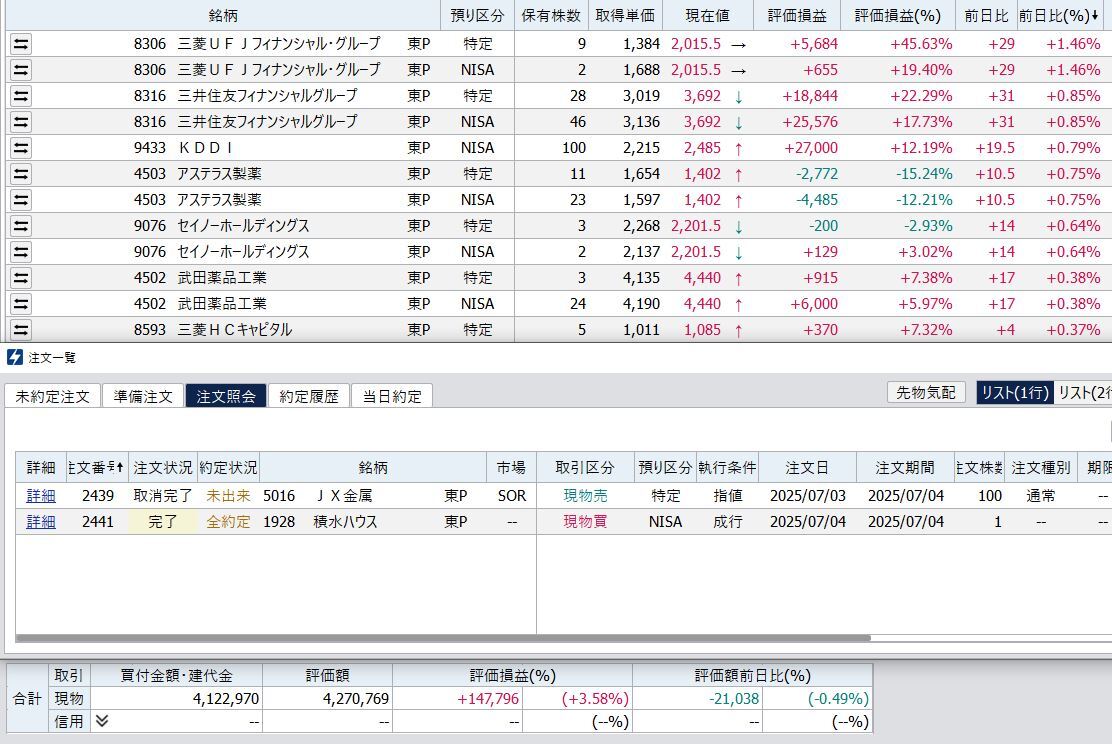The width and height of the screenshot is (1112, 744).
Task: Sort by 注文番号 column header
Action: point(96,467)
